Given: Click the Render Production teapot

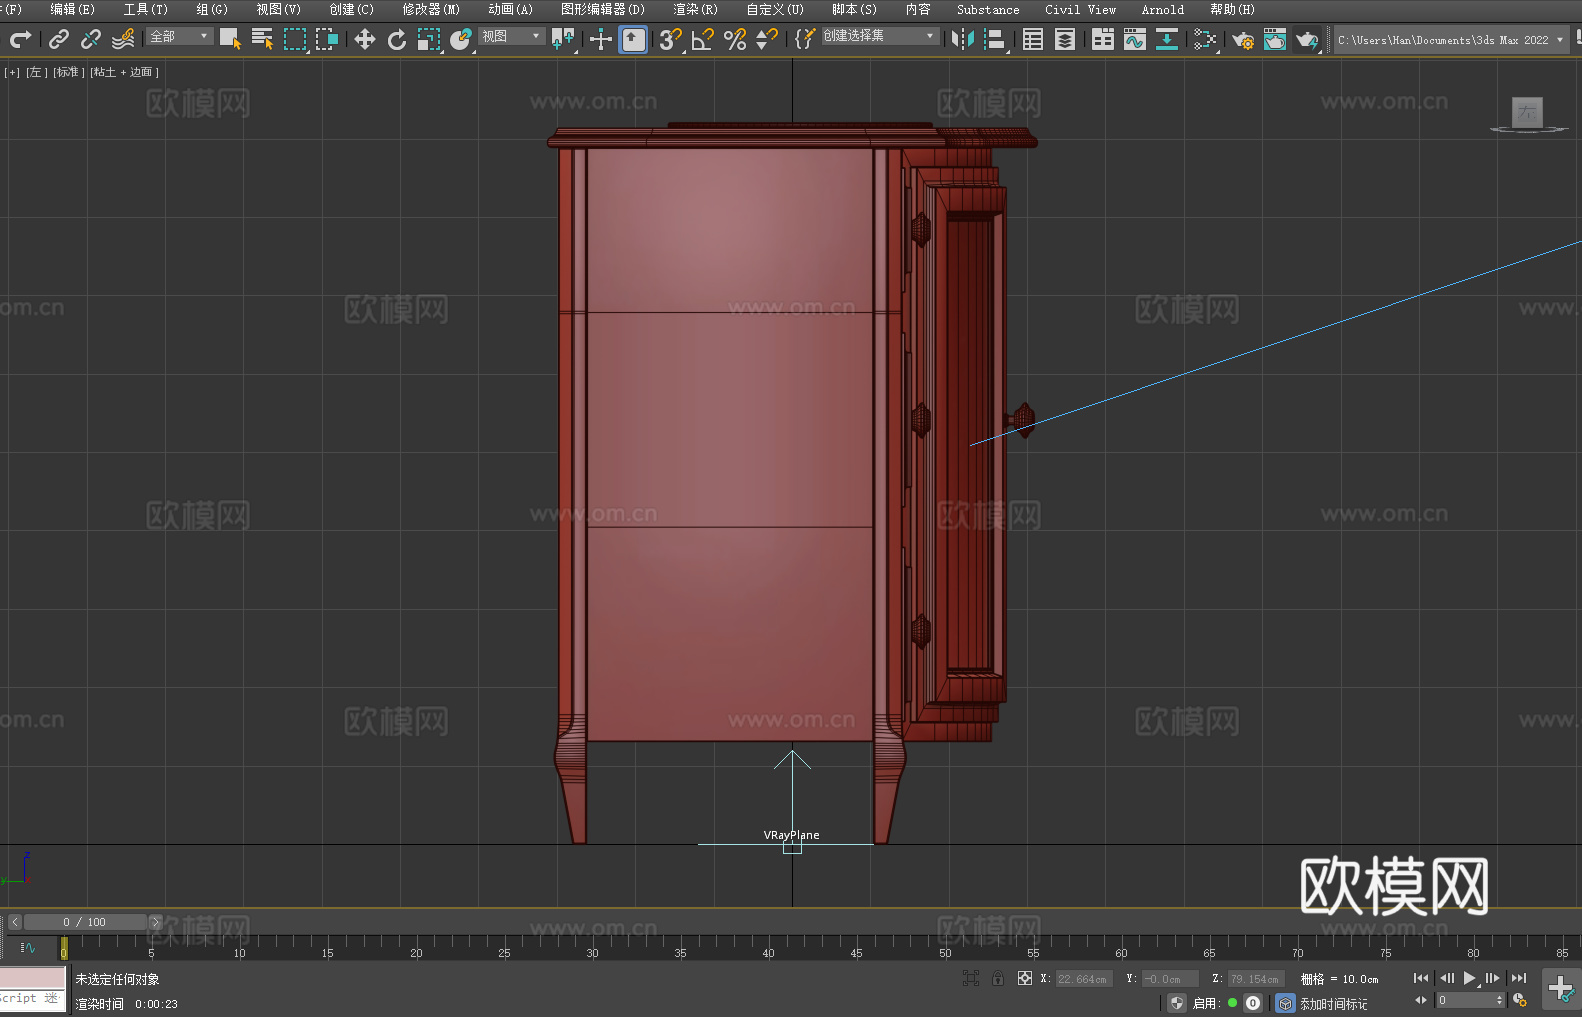Looking at the screenshot, I should pyautogui.click(x=1307, y=39).
